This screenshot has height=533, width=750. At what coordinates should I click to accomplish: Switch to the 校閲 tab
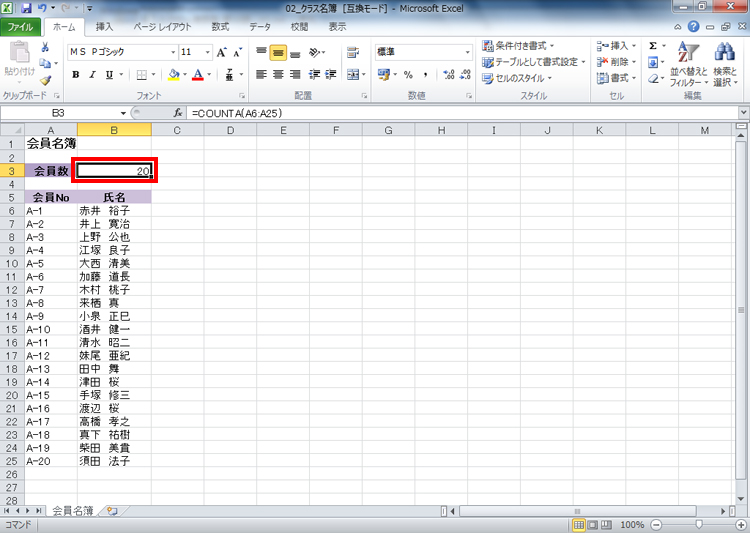click(299, 27)
